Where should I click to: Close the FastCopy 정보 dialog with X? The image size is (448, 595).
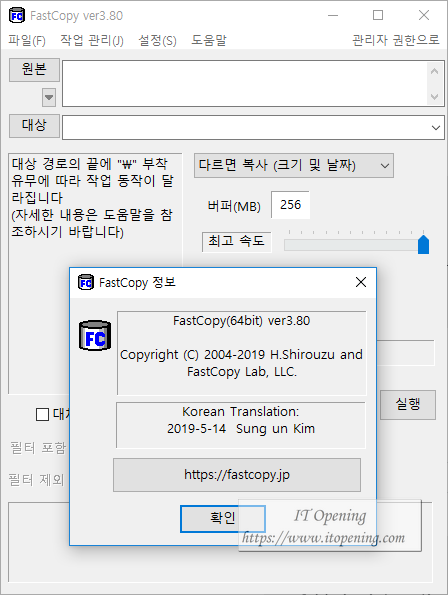[361, 282]
